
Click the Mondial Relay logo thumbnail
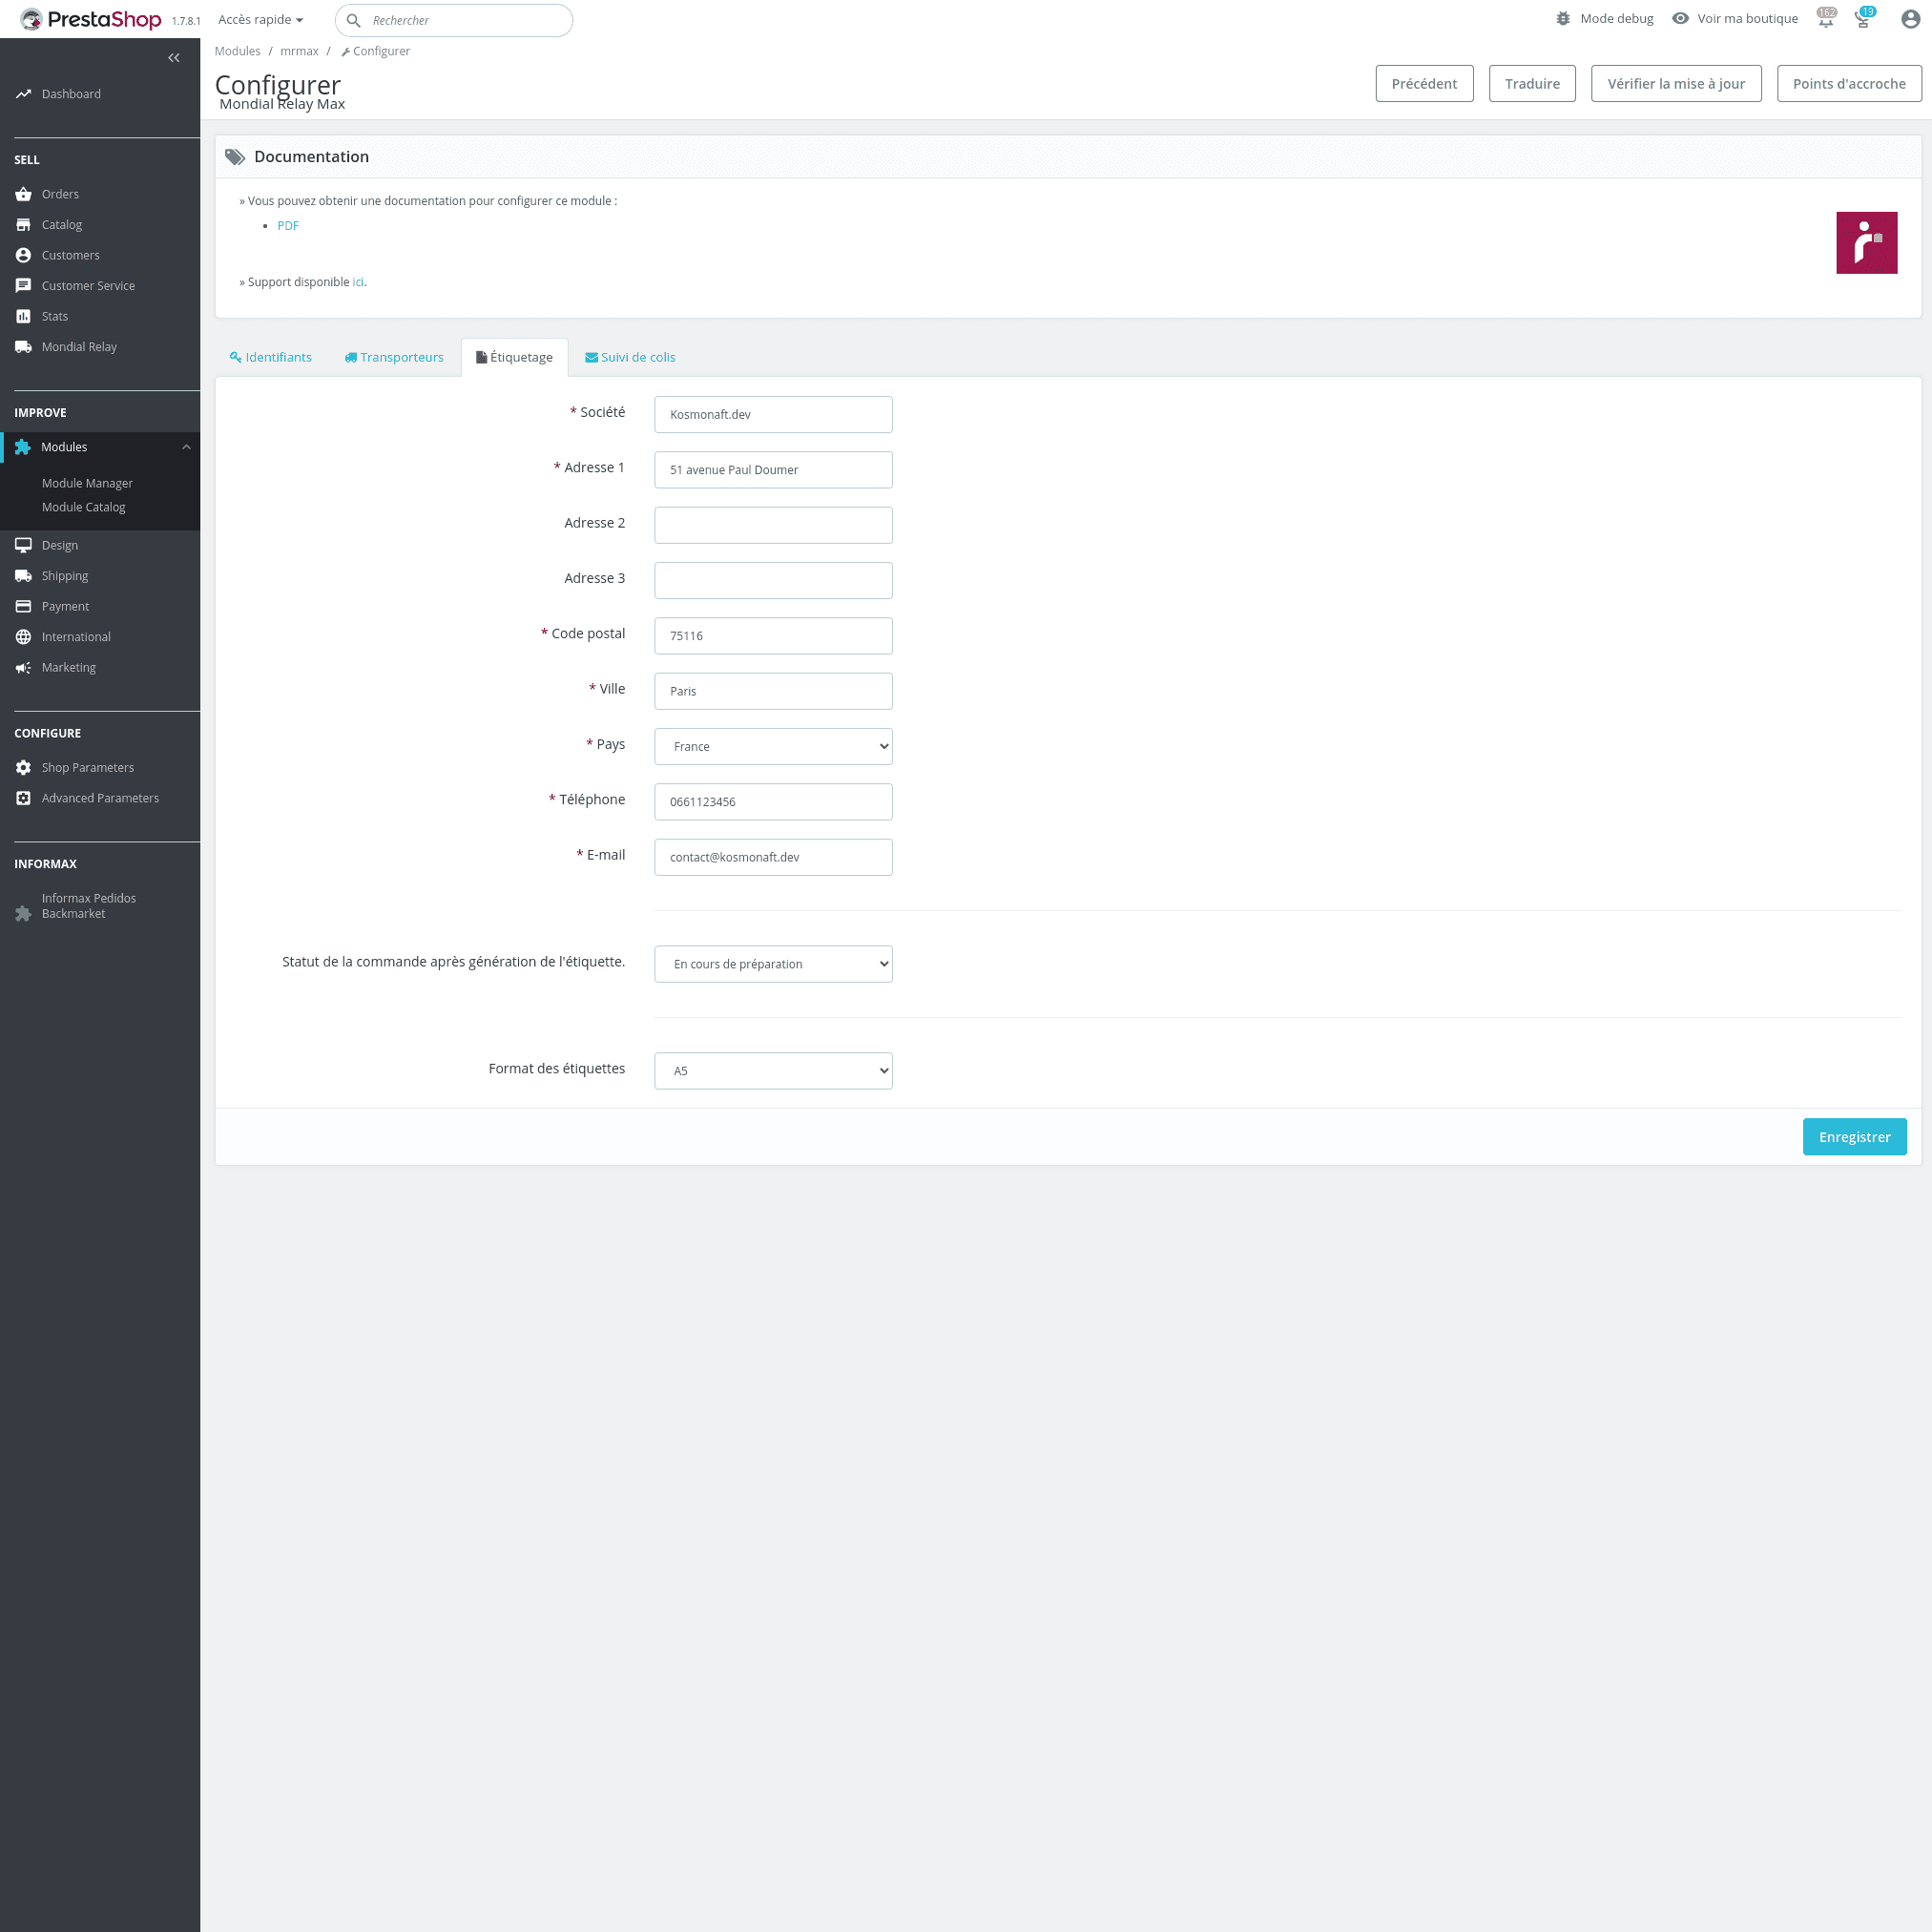coord(1866,243)
